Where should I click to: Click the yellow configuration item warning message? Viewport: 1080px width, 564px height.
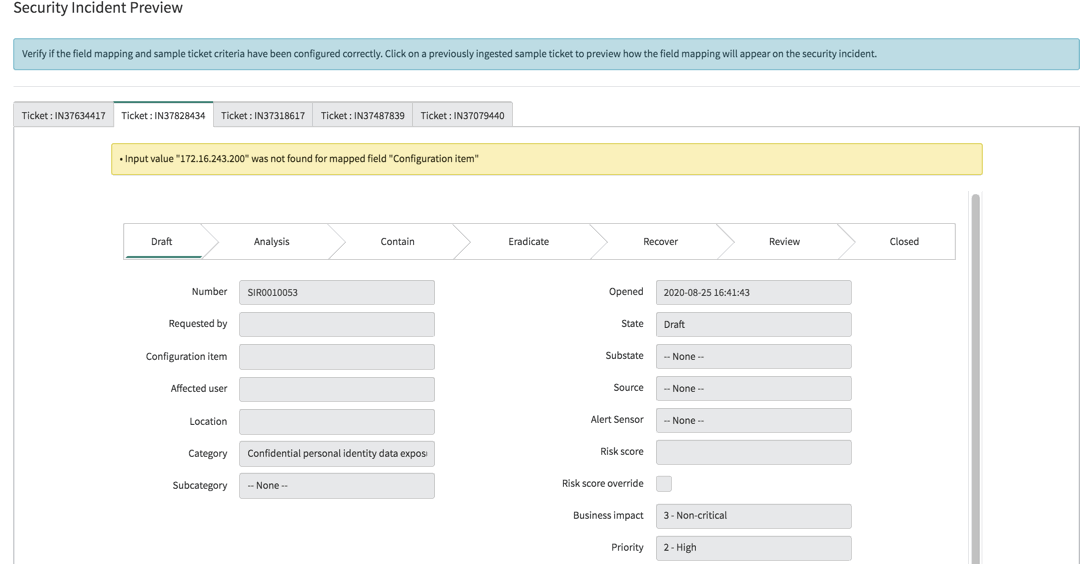pos(547,159)
